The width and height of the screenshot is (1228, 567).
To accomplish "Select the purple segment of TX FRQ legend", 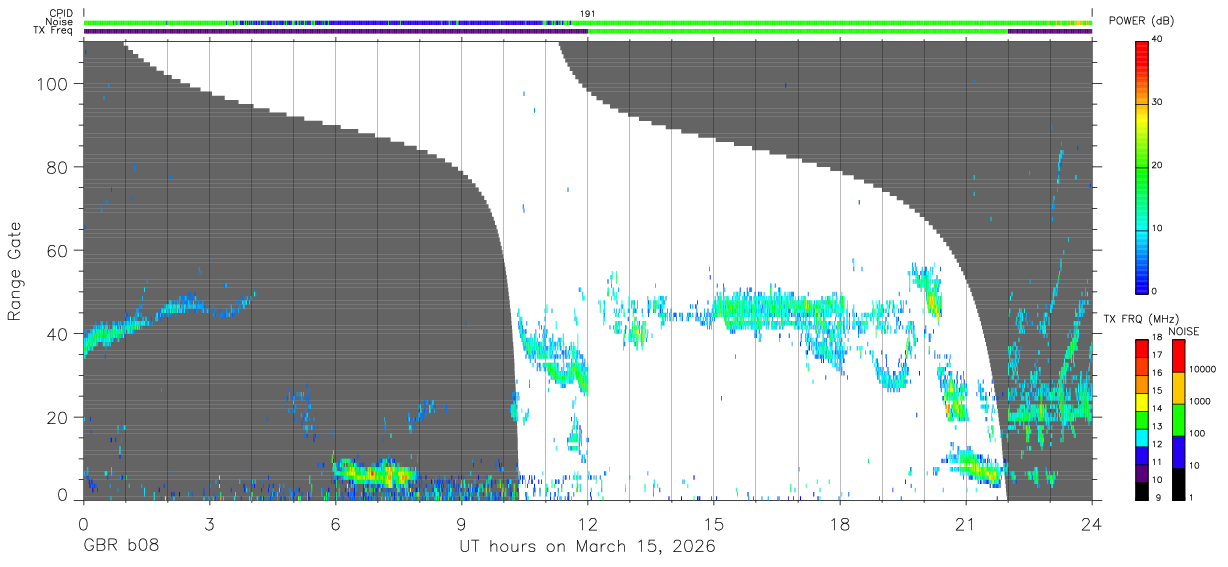I will pyautogui.click(x=1142, y=471).
